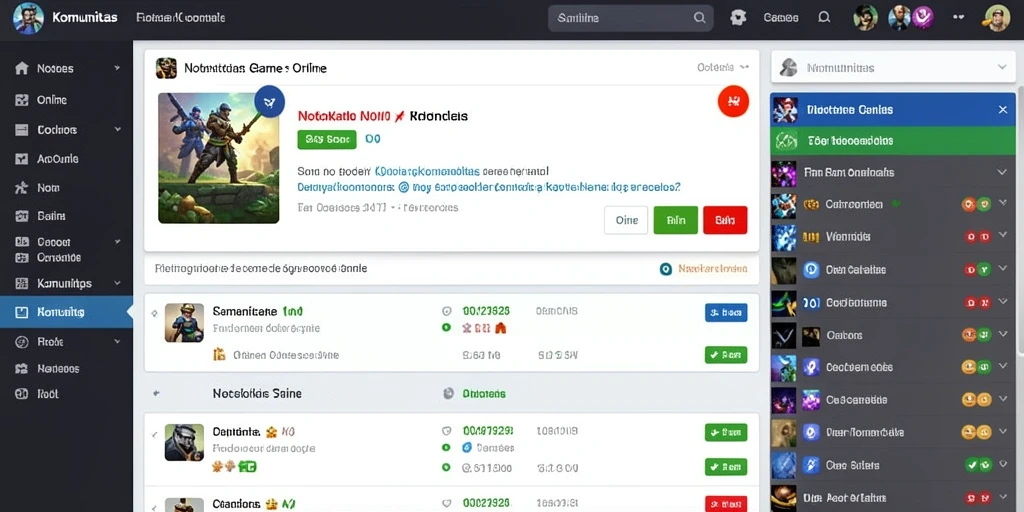The image size is (1024, 512).
Task: Select the Kamunitps sidebar label
Action: 64,283
